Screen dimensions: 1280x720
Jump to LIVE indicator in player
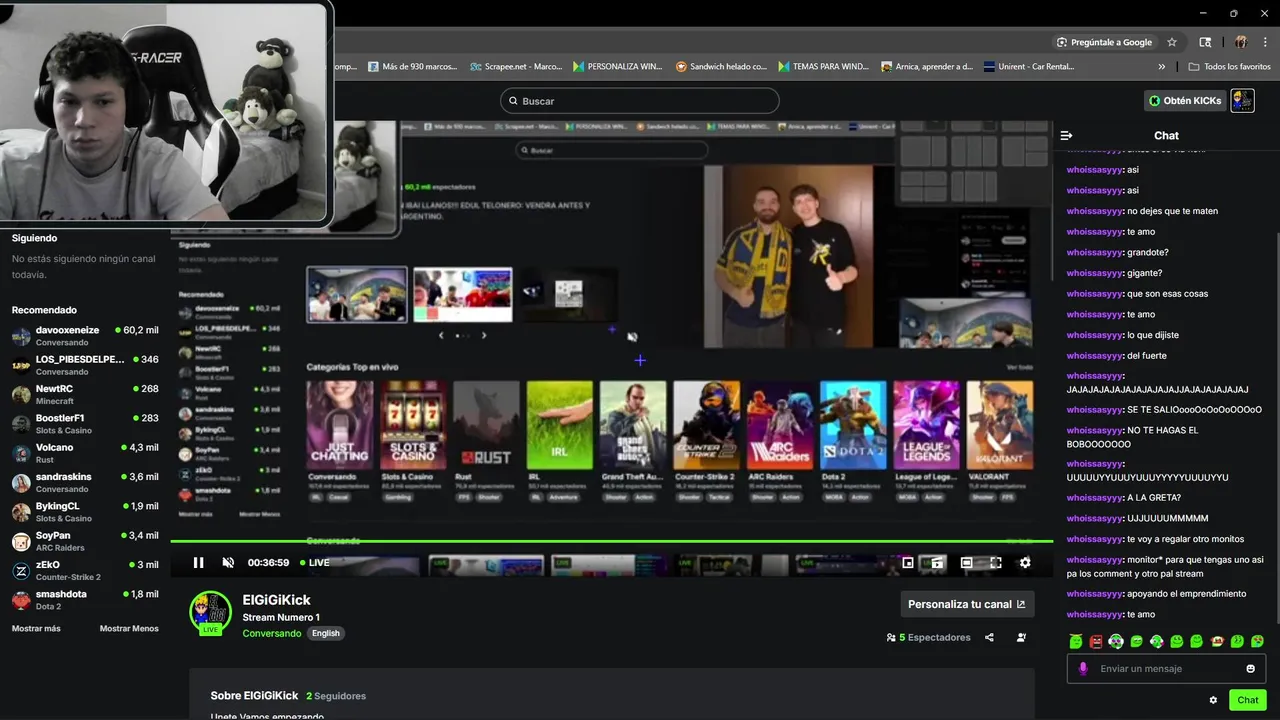313,563
